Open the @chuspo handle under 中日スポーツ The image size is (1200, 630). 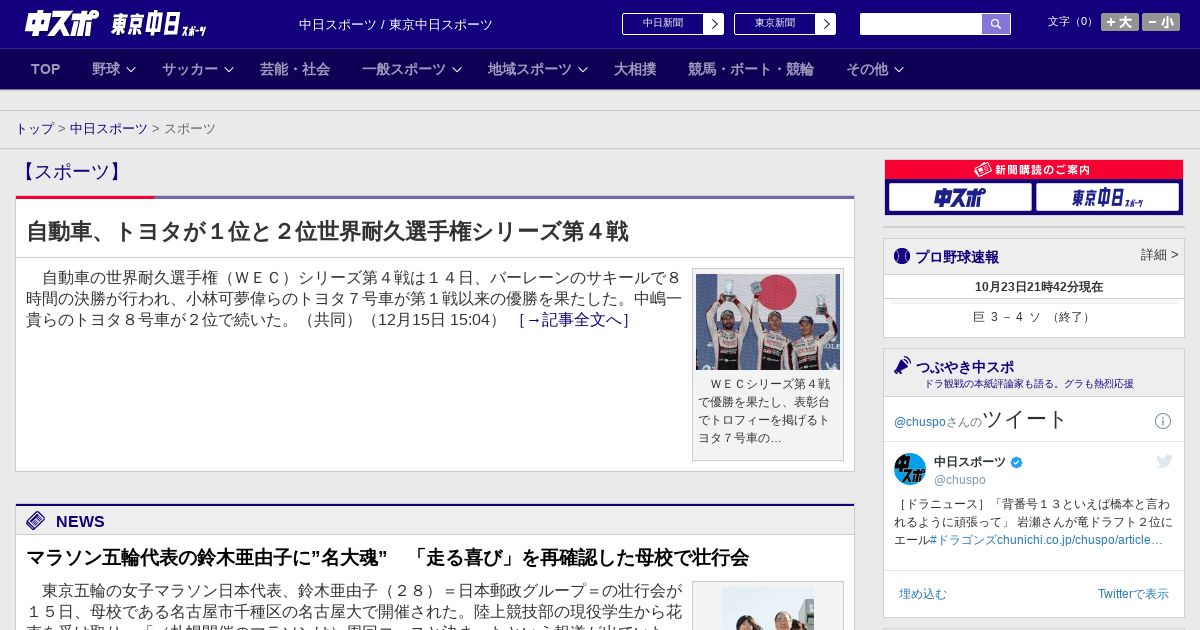960,480
